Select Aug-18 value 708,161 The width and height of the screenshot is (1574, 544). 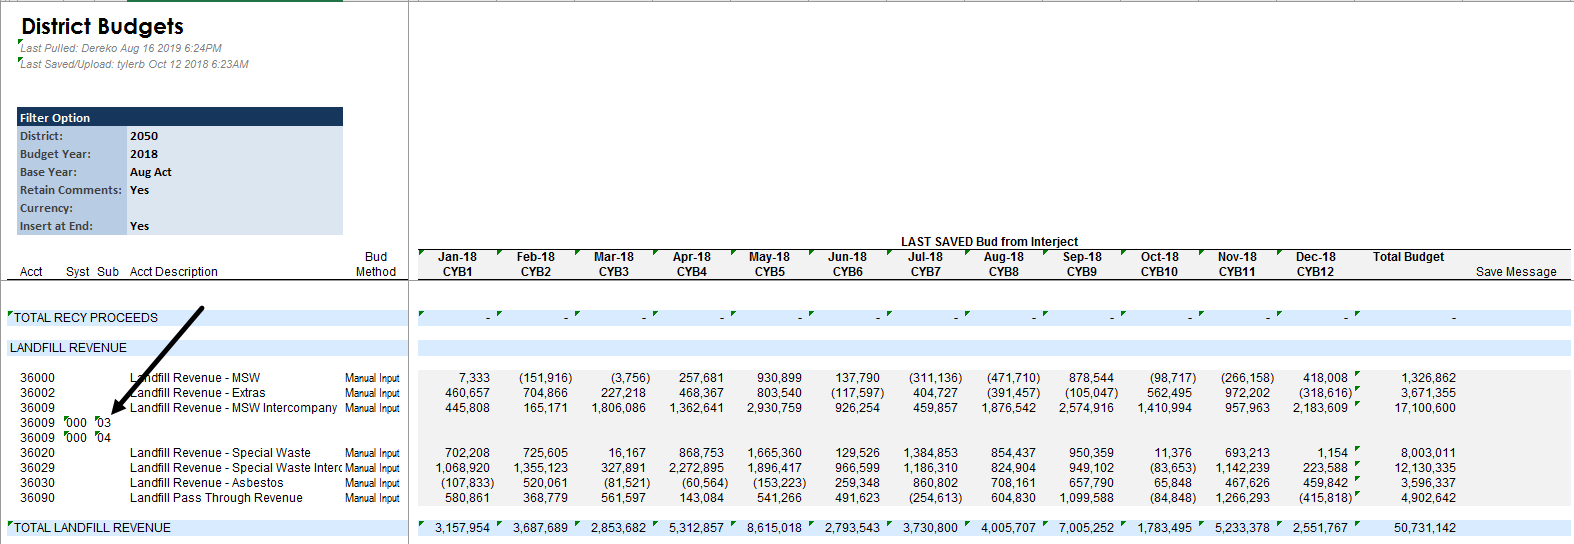tap(1013, 483)
